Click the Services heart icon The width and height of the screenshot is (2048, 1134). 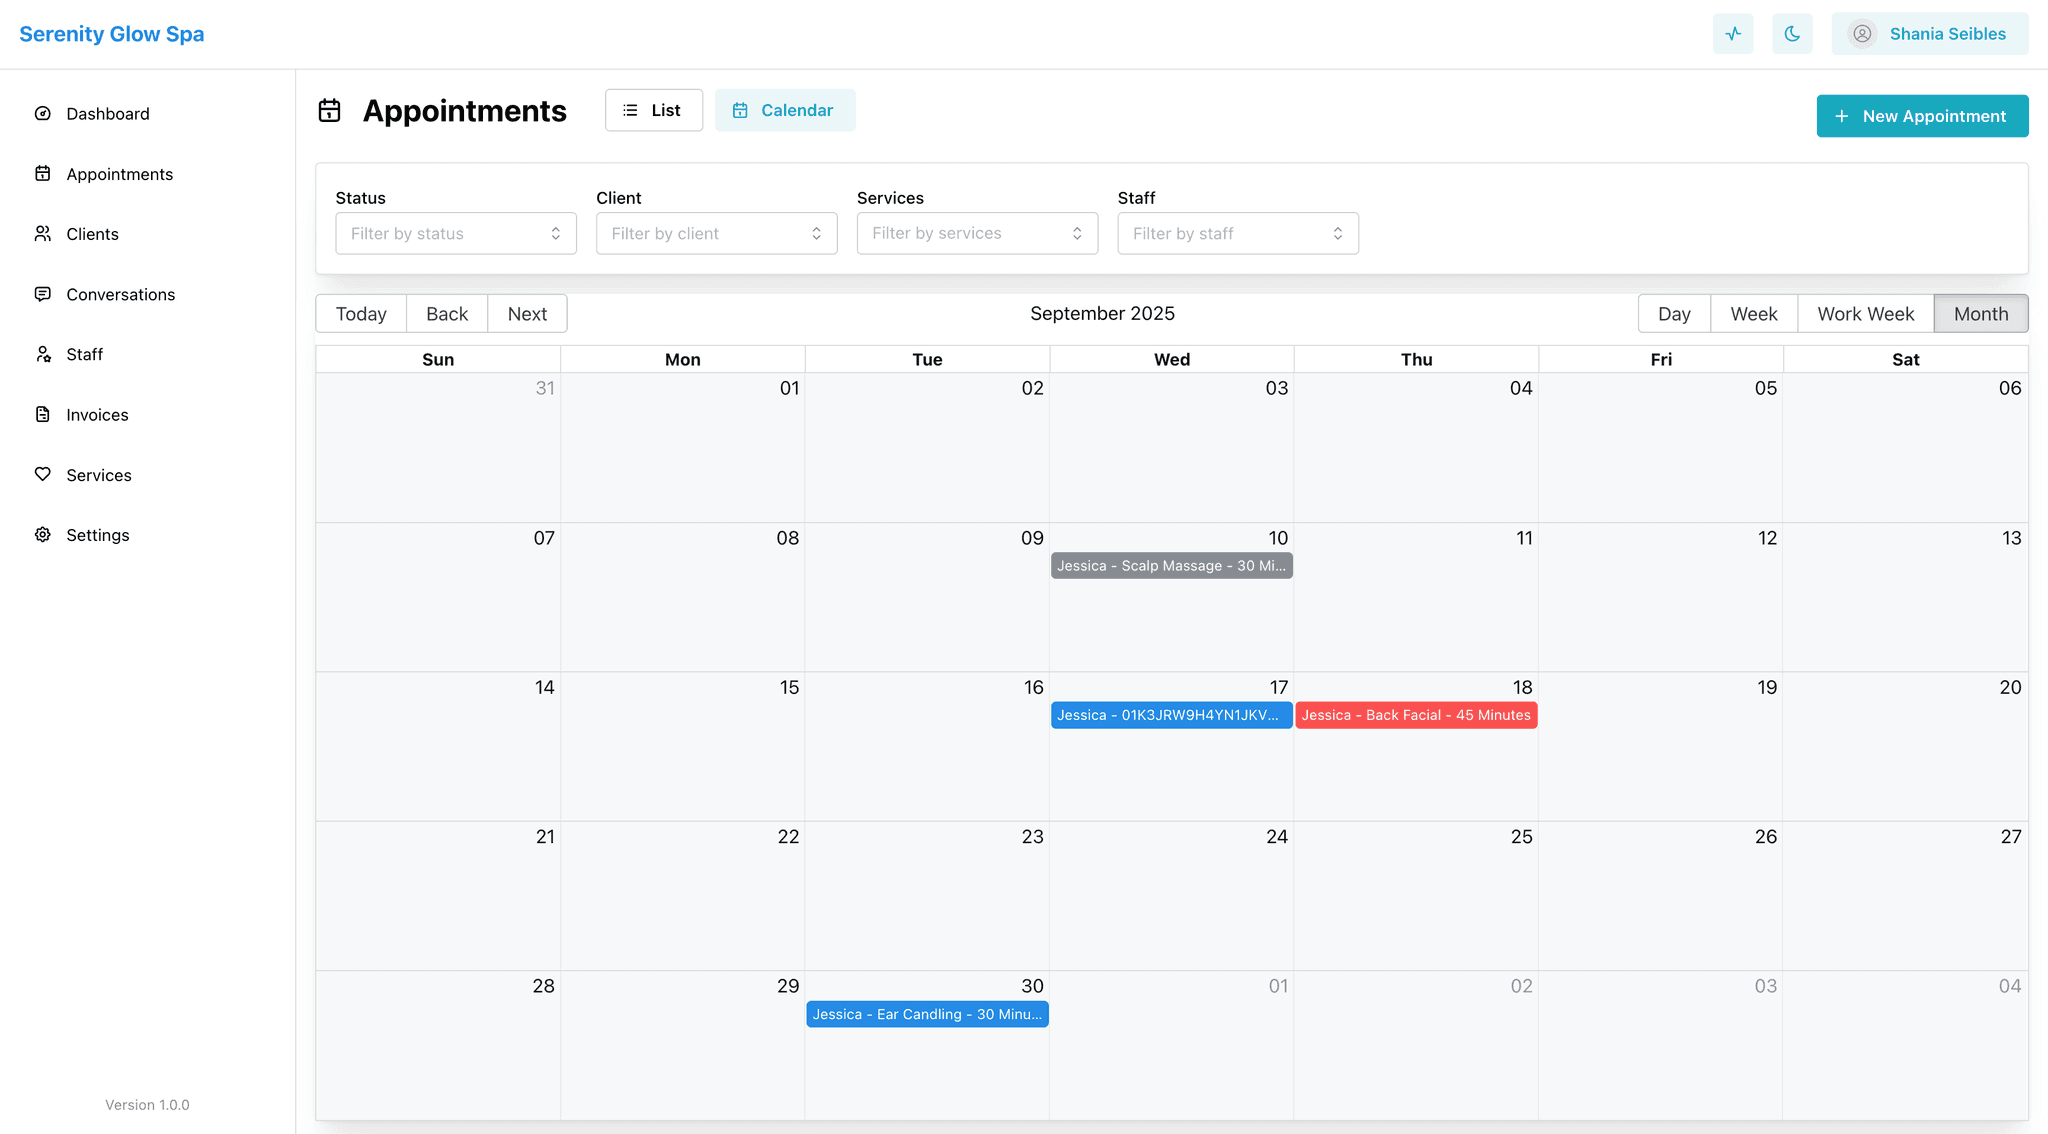(x=42, y=474)
